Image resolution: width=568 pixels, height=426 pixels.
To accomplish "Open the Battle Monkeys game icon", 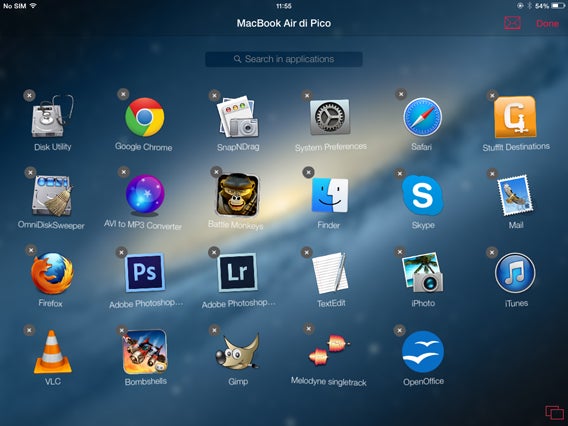I will (x=238, y=195).
